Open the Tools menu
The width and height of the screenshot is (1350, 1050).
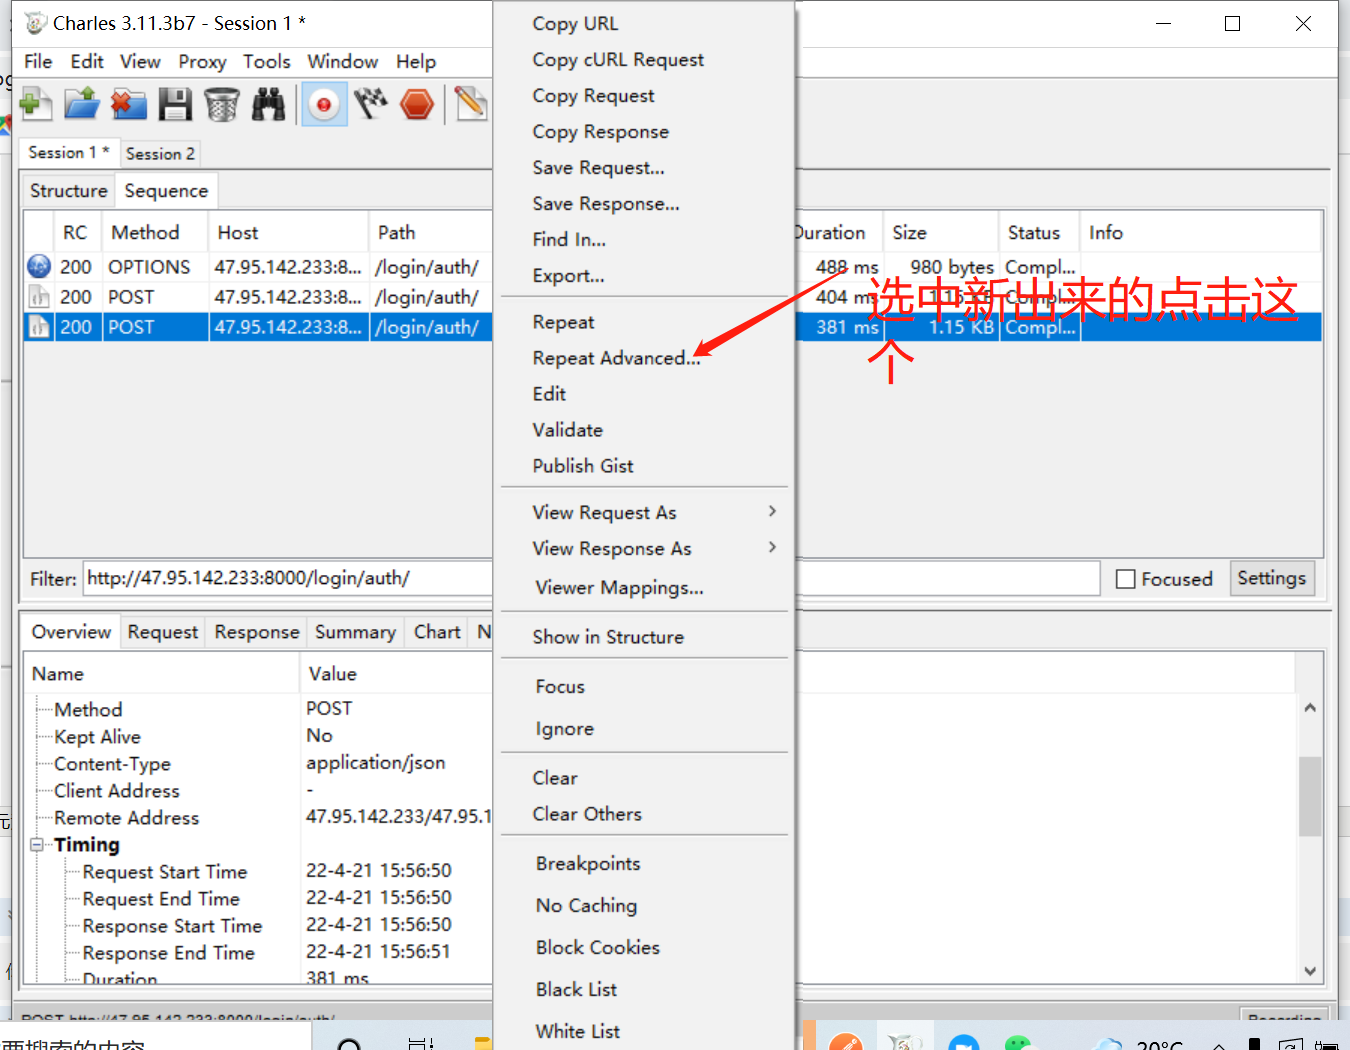click(267, 61)
